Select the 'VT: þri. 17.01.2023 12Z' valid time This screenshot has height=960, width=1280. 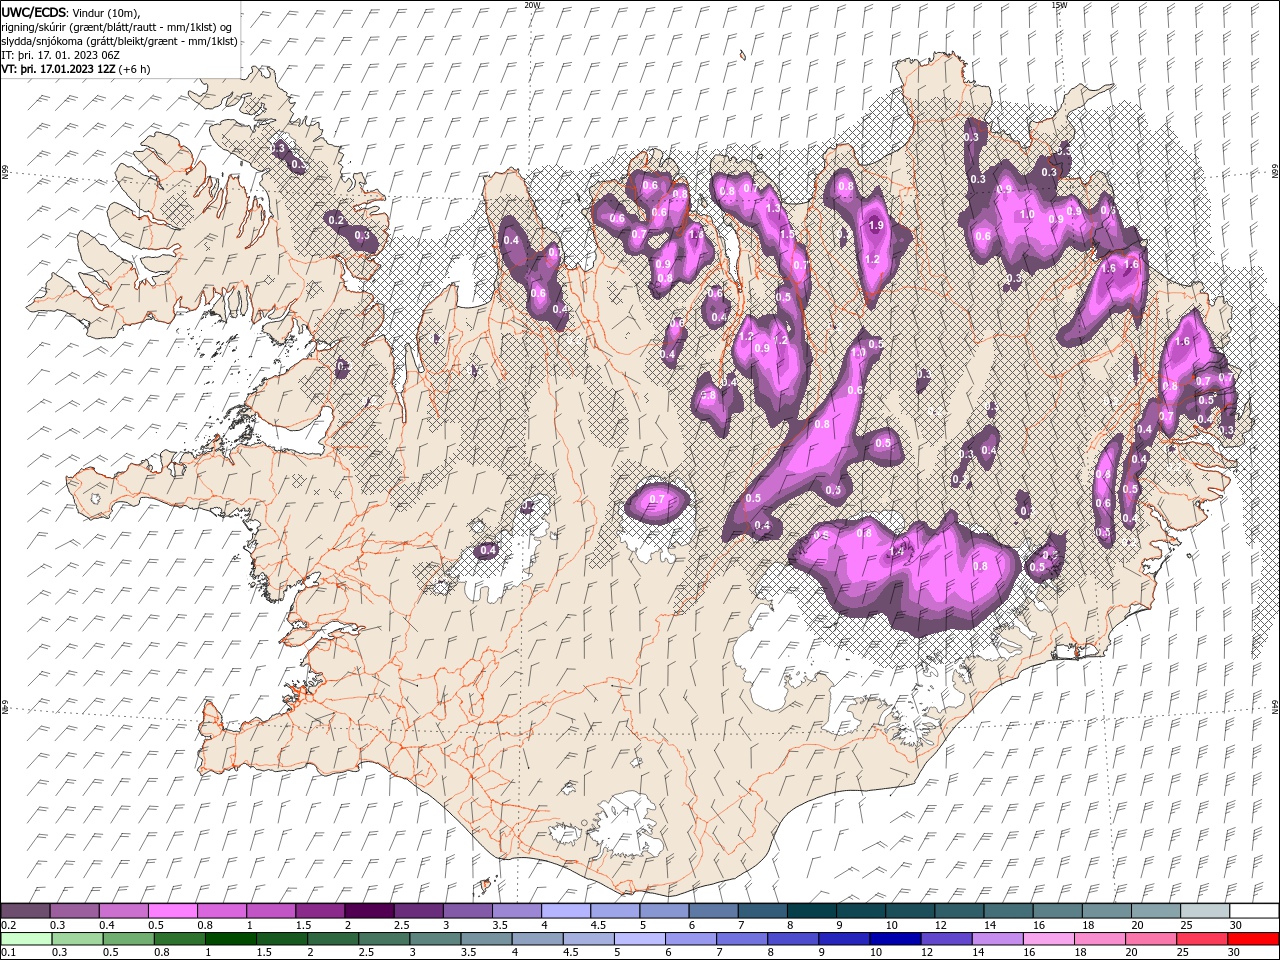[x=58, y=69]
